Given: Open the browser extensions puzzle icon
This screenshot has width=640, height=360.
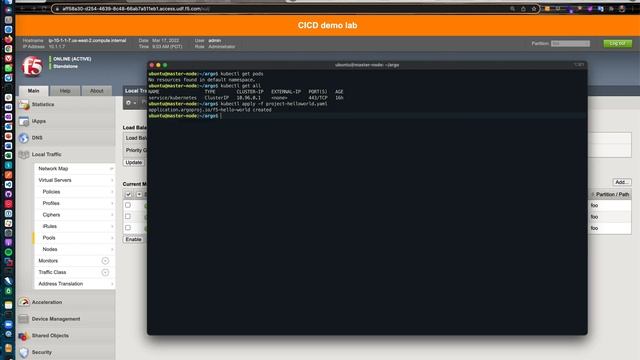Looking at the screenshot, I should click(611, 9).
